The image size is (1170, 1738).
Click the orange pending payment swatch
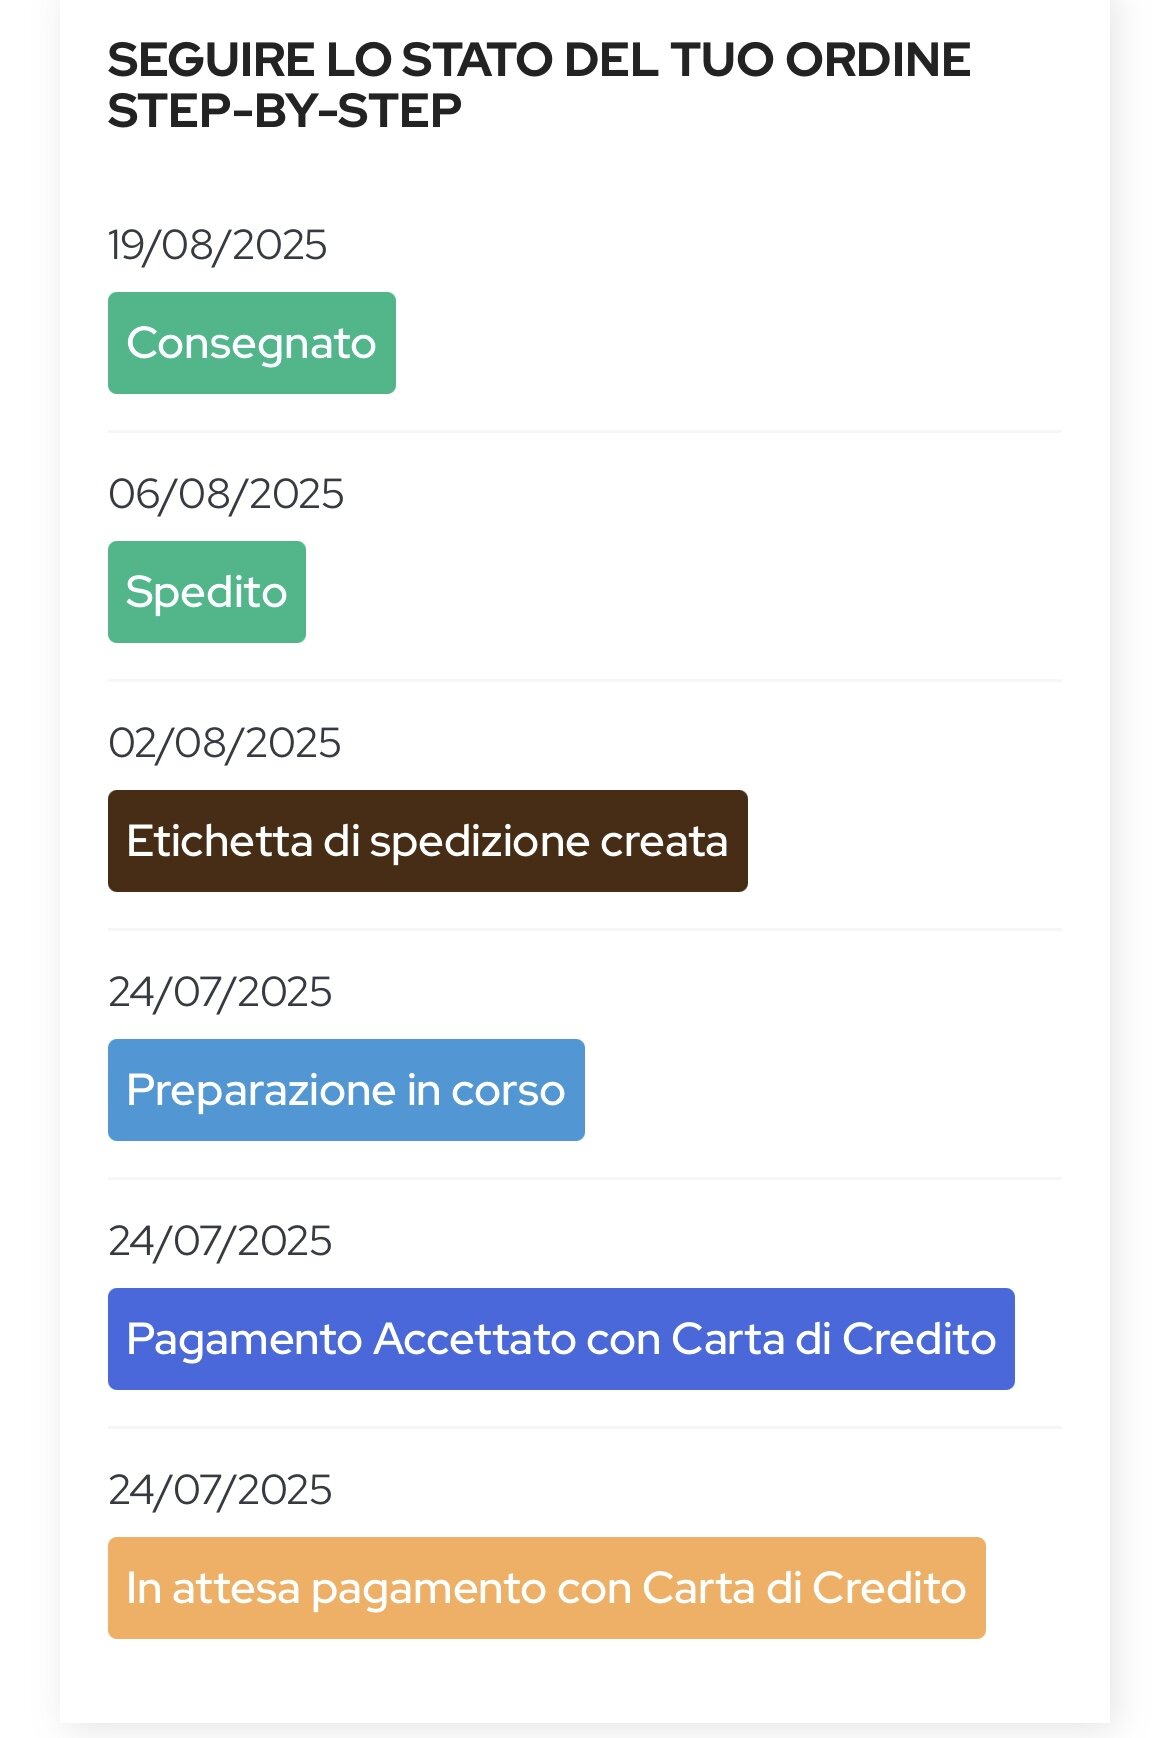(x=547, y=1588)
